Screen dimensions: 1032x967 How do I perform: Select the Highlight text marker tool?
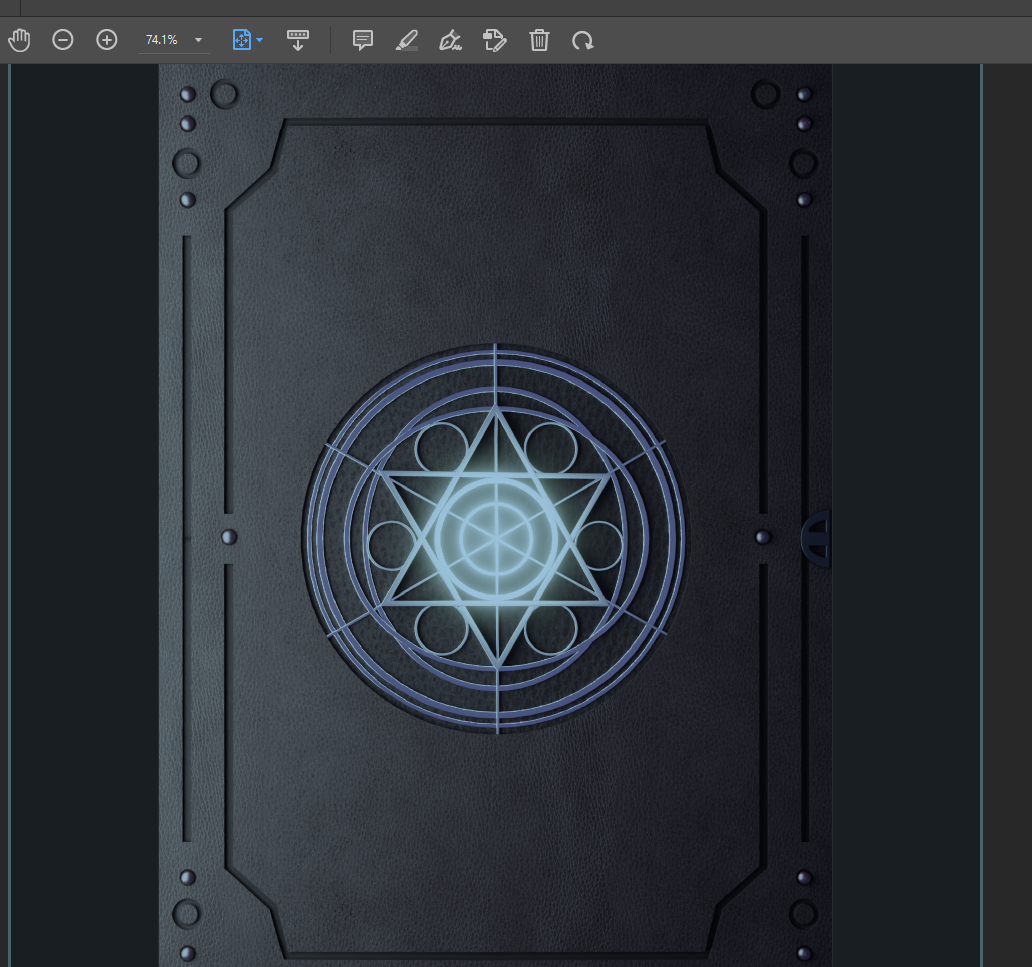(x=407, y=40)
